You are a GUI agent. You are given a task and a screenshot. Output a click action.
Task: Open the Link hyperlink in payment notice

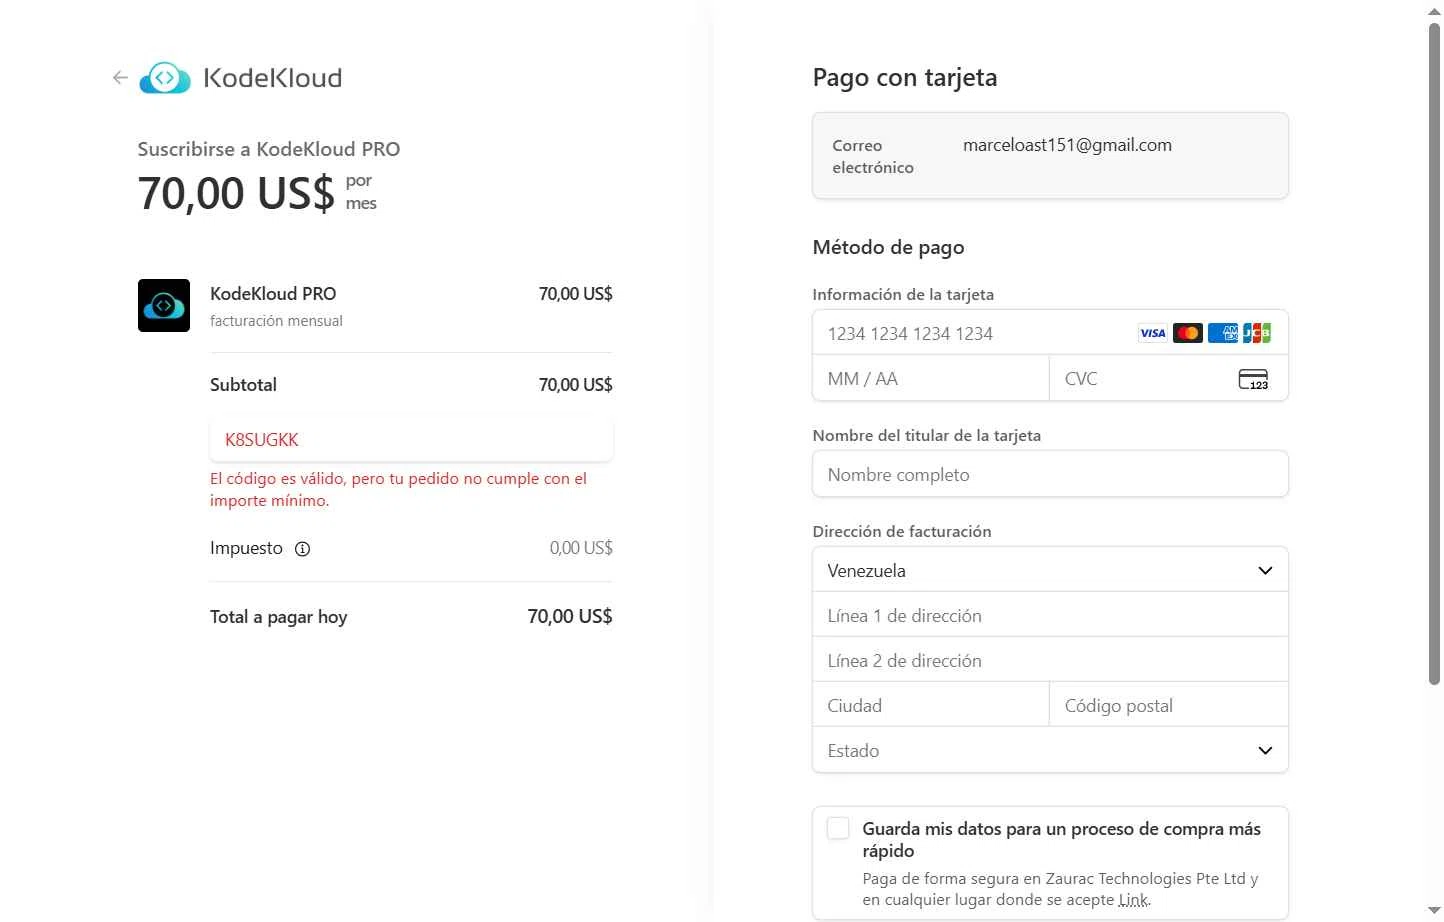pos(1133,900)
